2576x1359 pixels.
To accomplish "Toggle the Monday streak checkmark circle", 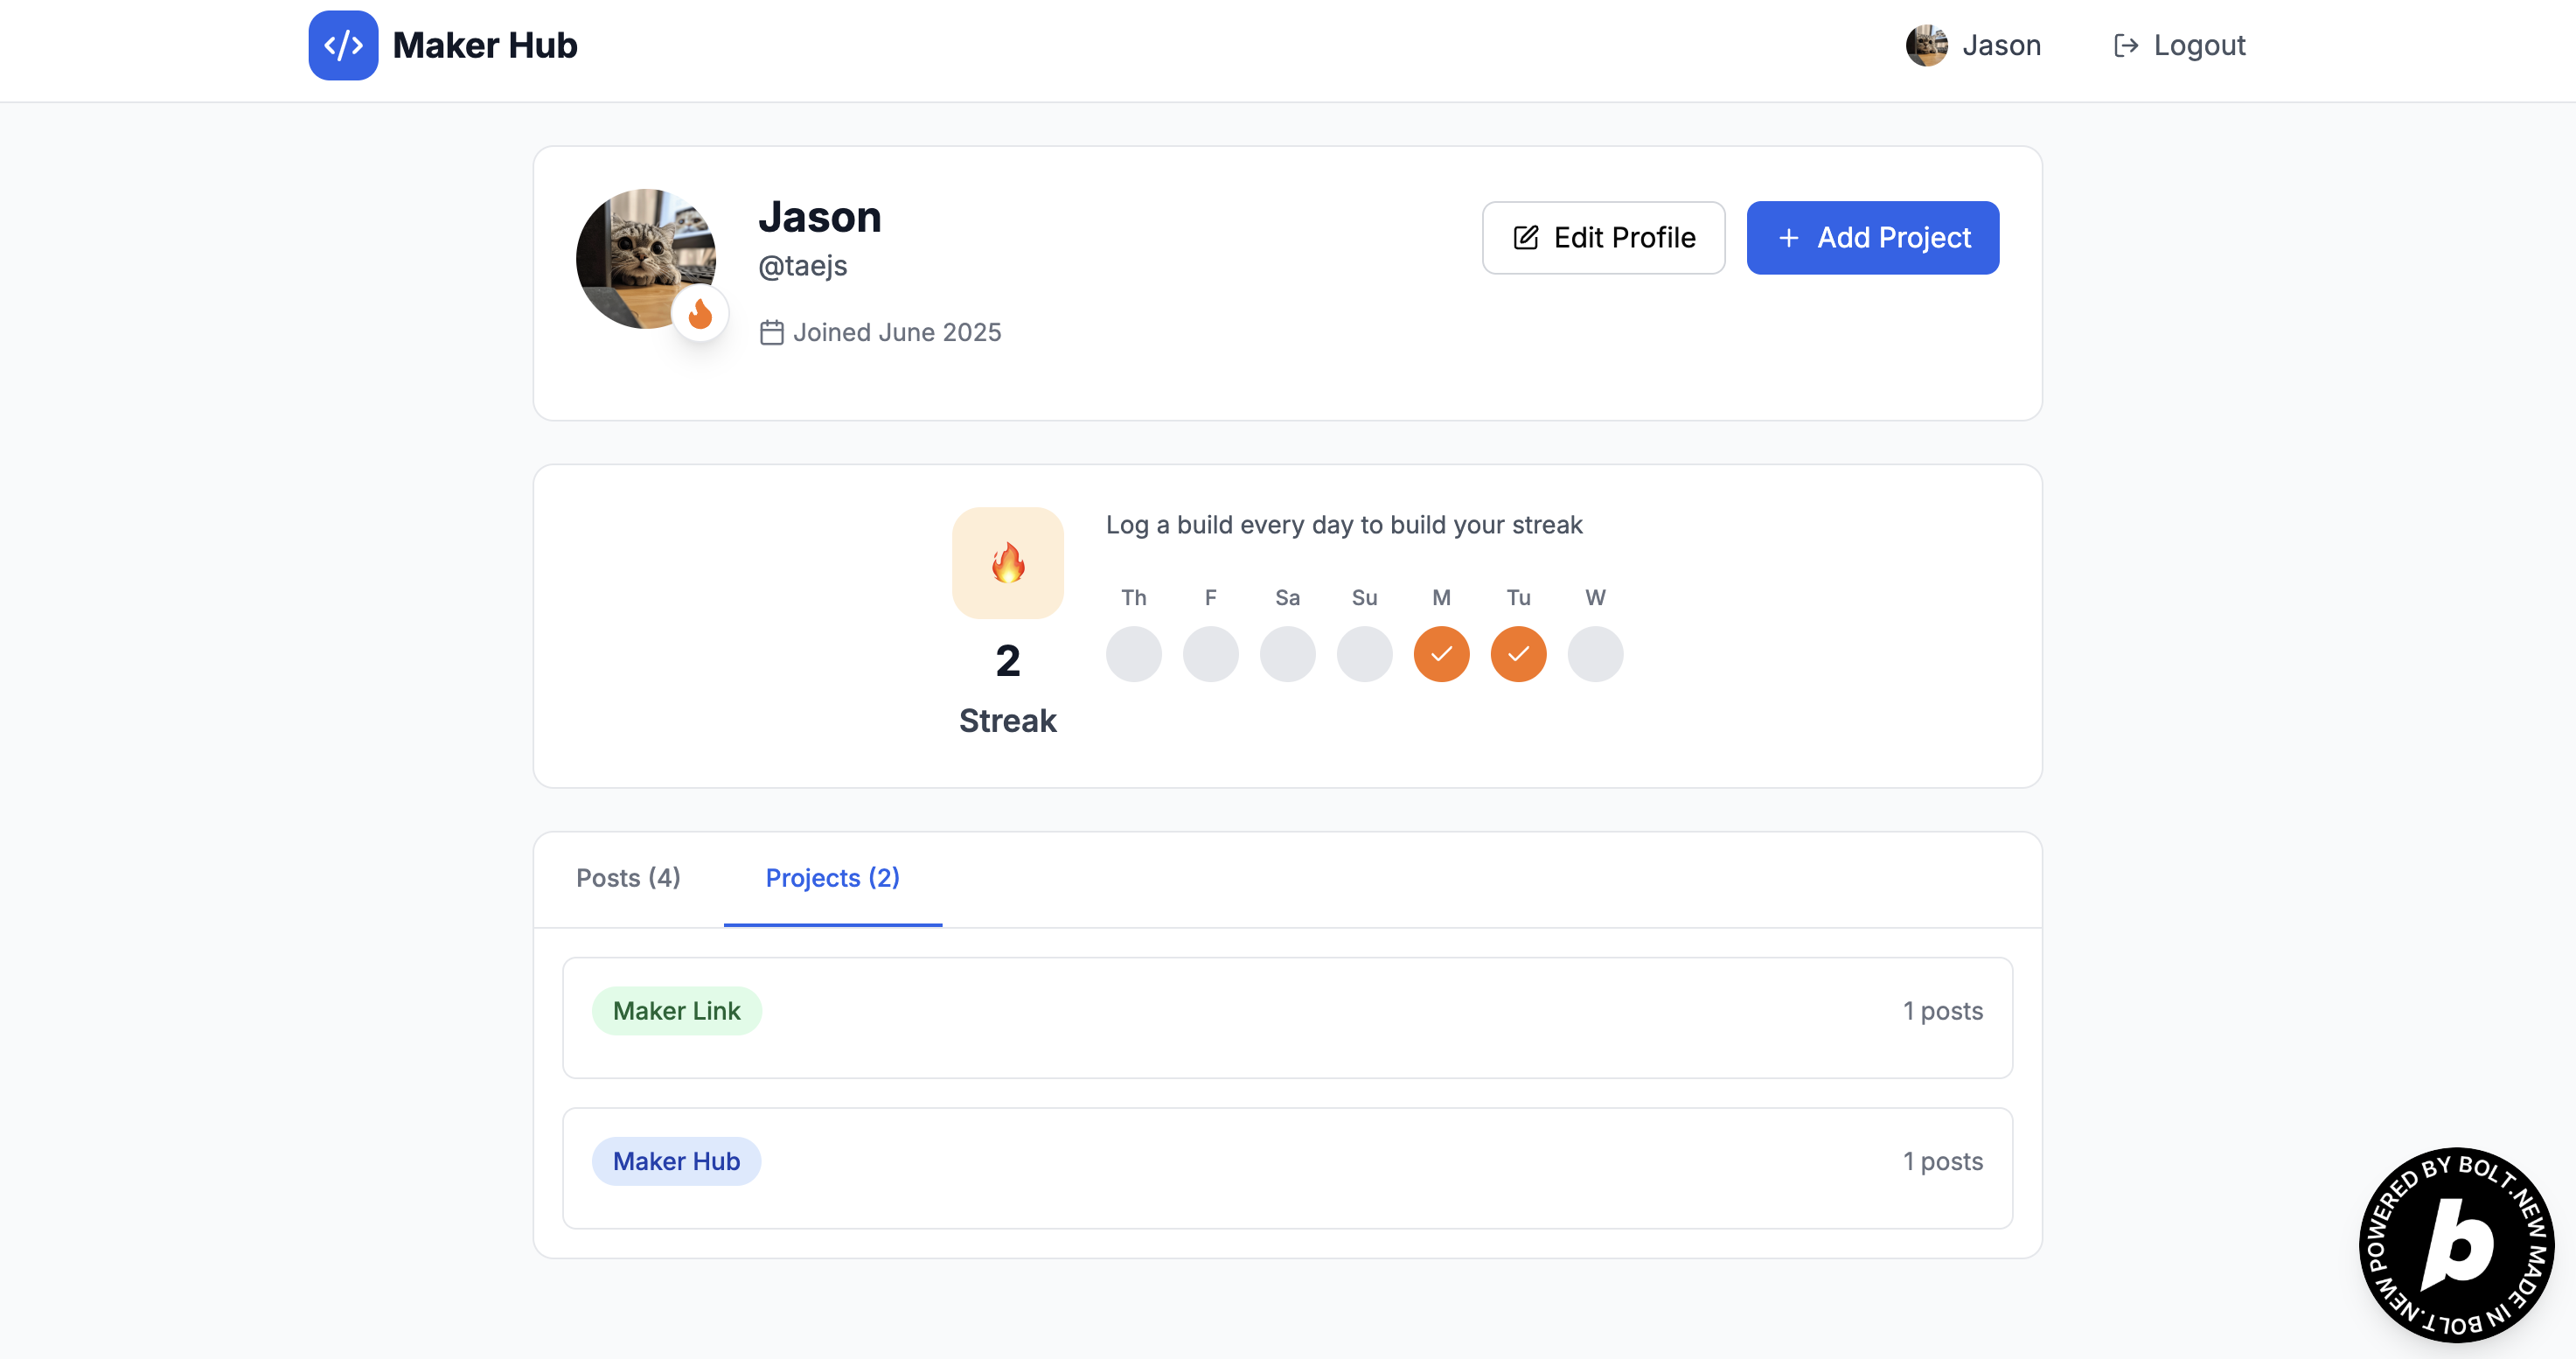I will [1441, 654].
